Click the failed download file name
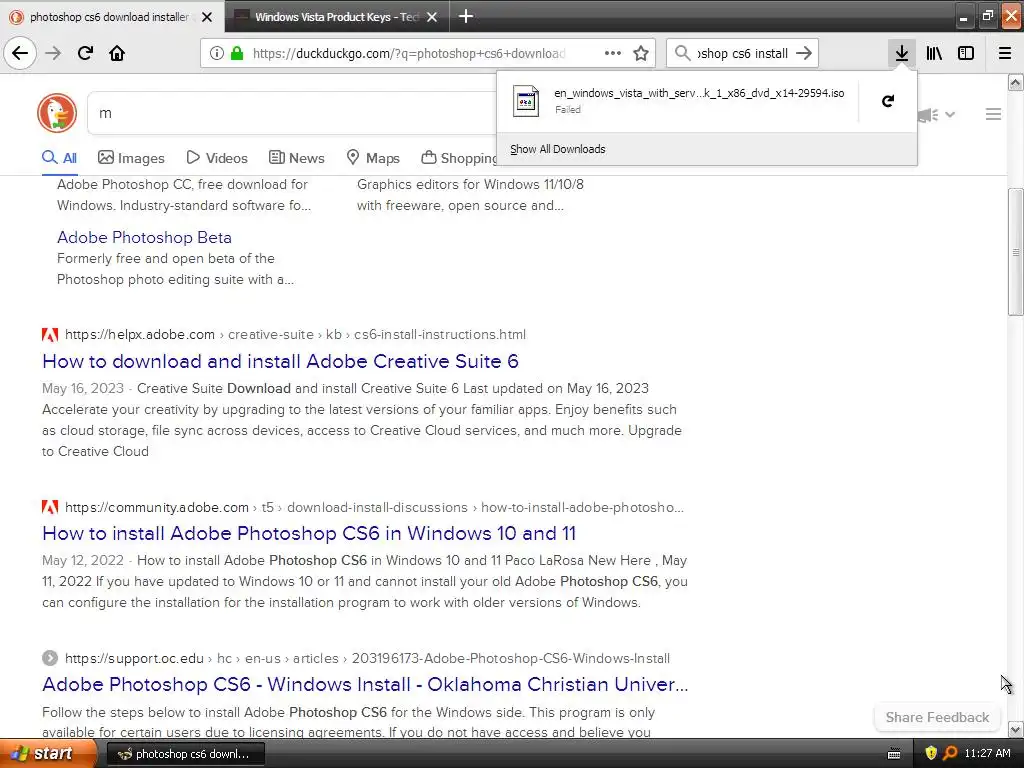This screenshot has width=1024, height=768. 699,93
